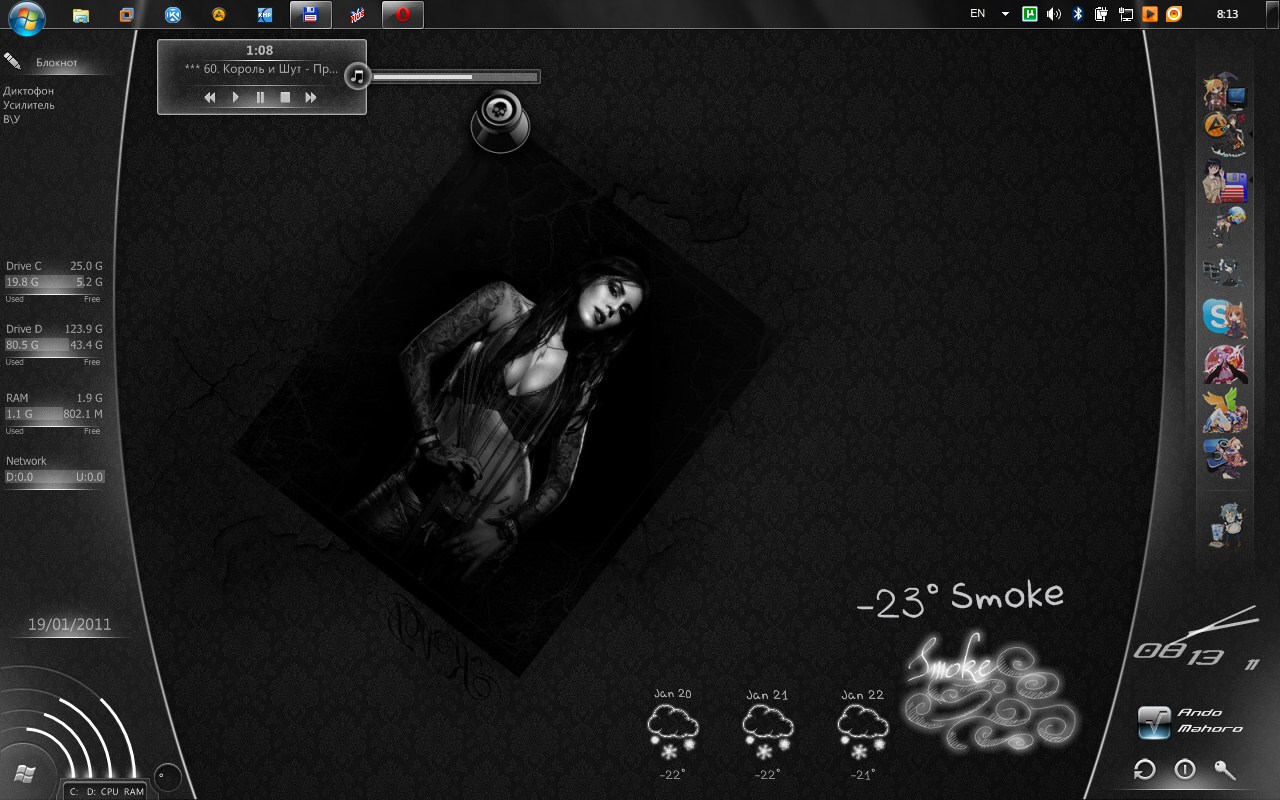Click the Drive C usage bar
This screenshot has width=1280, height=800.
click(x=54, y=282)
